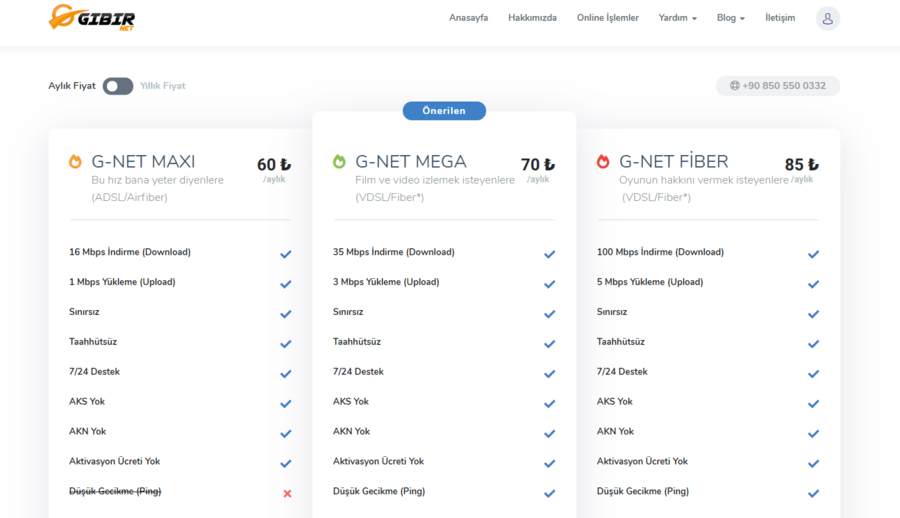
Task: Click the '16 Mbps İndirme (Download)' text
Action: coord(130,252)
